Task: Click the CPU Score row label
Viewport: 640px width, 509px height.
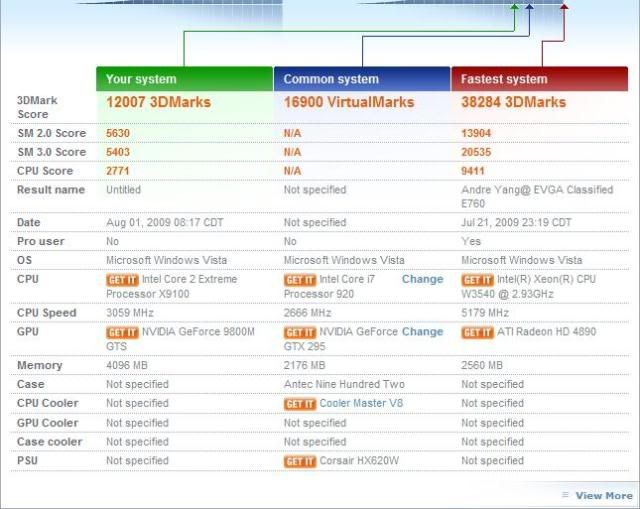Action: click(x=45, y=171)
